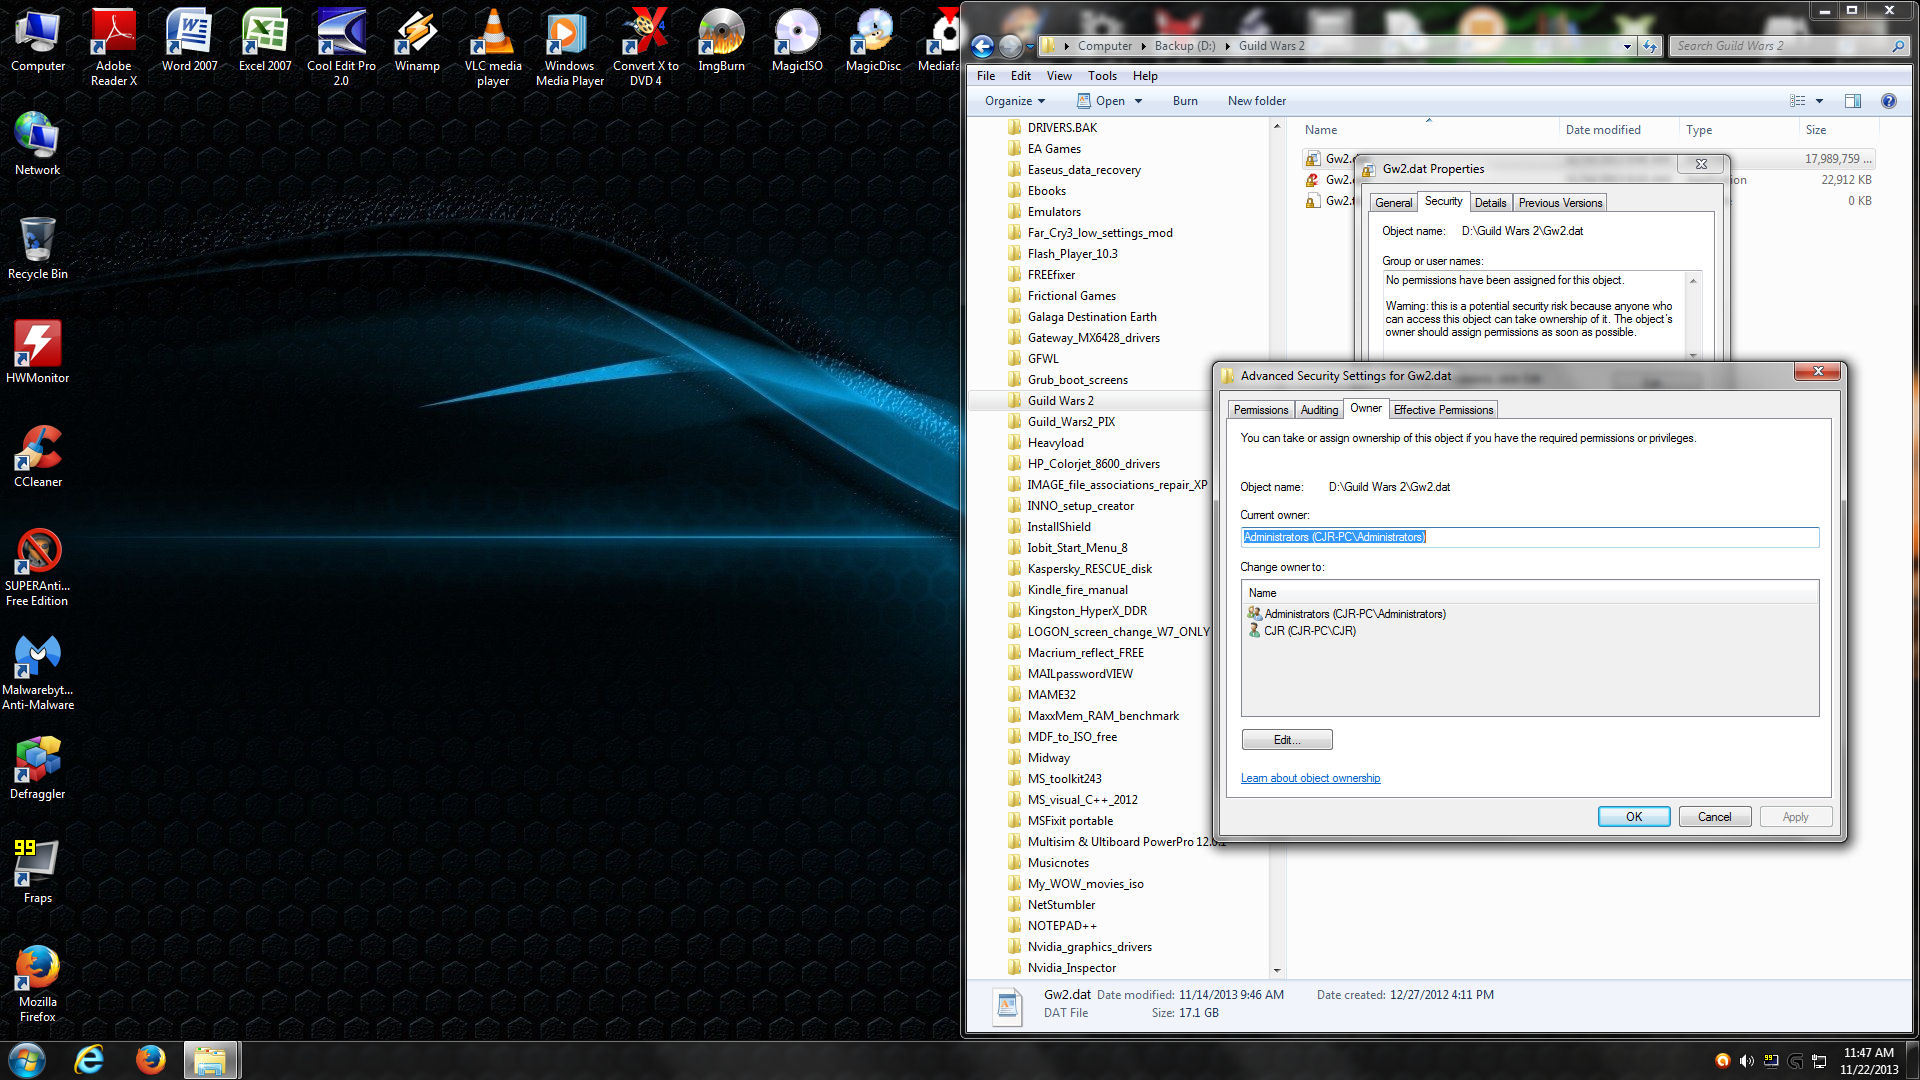Viewport: 1920px width, 1080px height.
Task: Launch Mozilla Firefox desktop shortcut
Action: (x=38, y=983)
